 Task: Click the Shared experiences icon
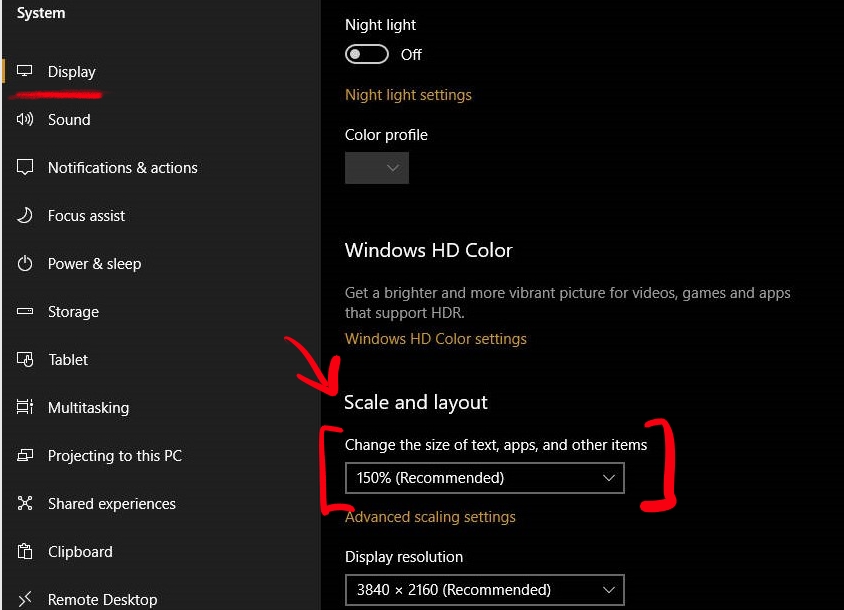tap(25, 503)
